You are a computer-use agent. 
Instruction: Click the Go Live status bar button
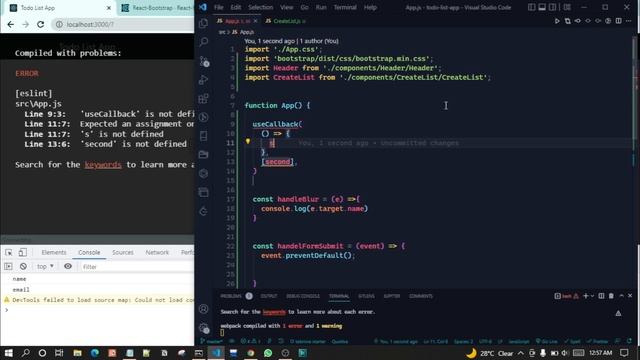[x=546, y=341]
